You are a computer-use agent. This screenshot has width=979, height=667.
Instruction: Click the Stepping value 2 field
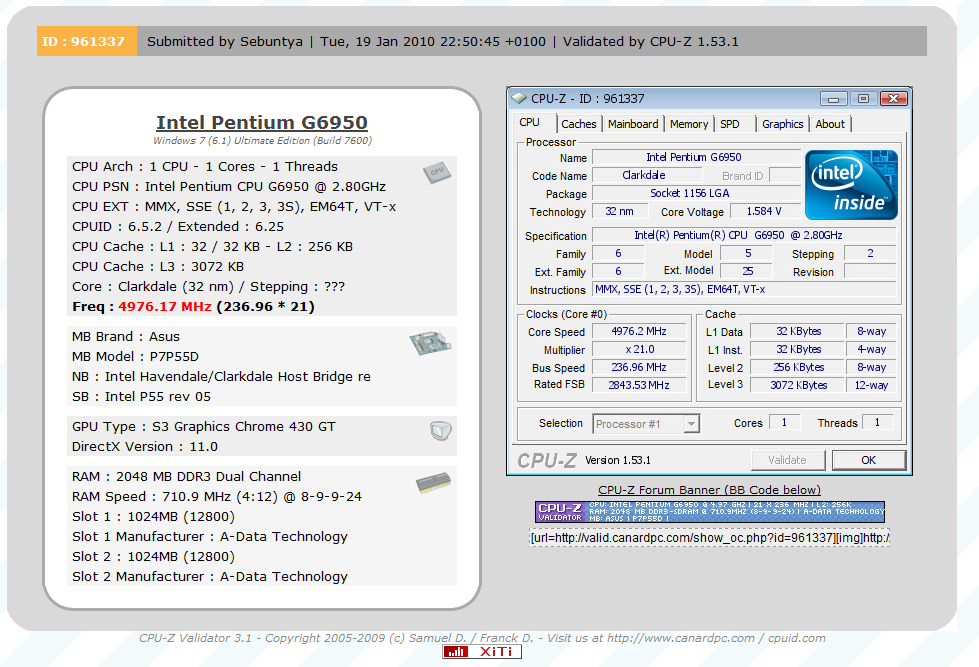[x=870, y=254]
